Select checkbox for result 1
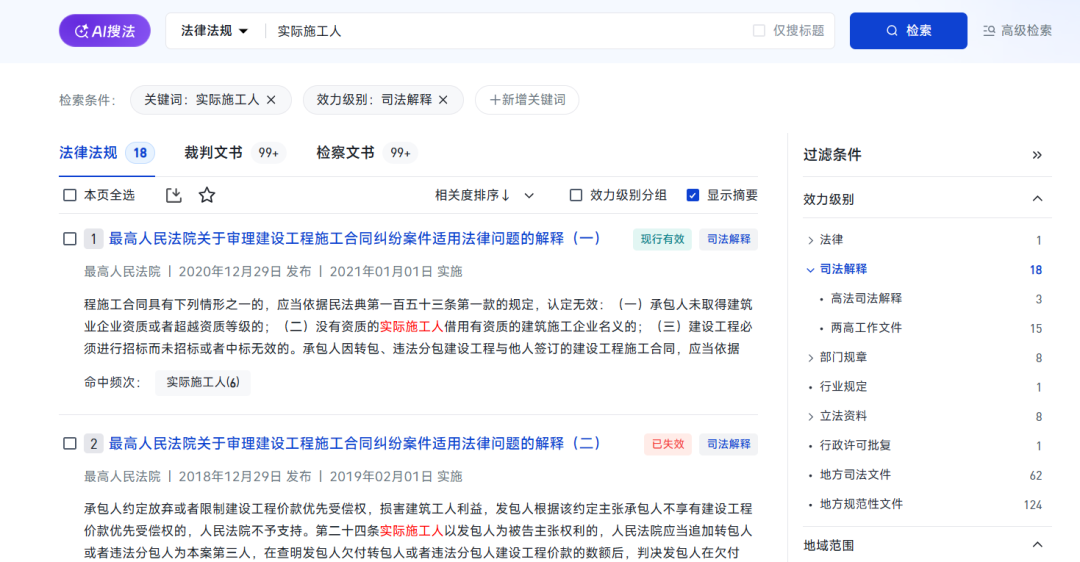Viewport: 1080px width, 562px height. [70, 239]
